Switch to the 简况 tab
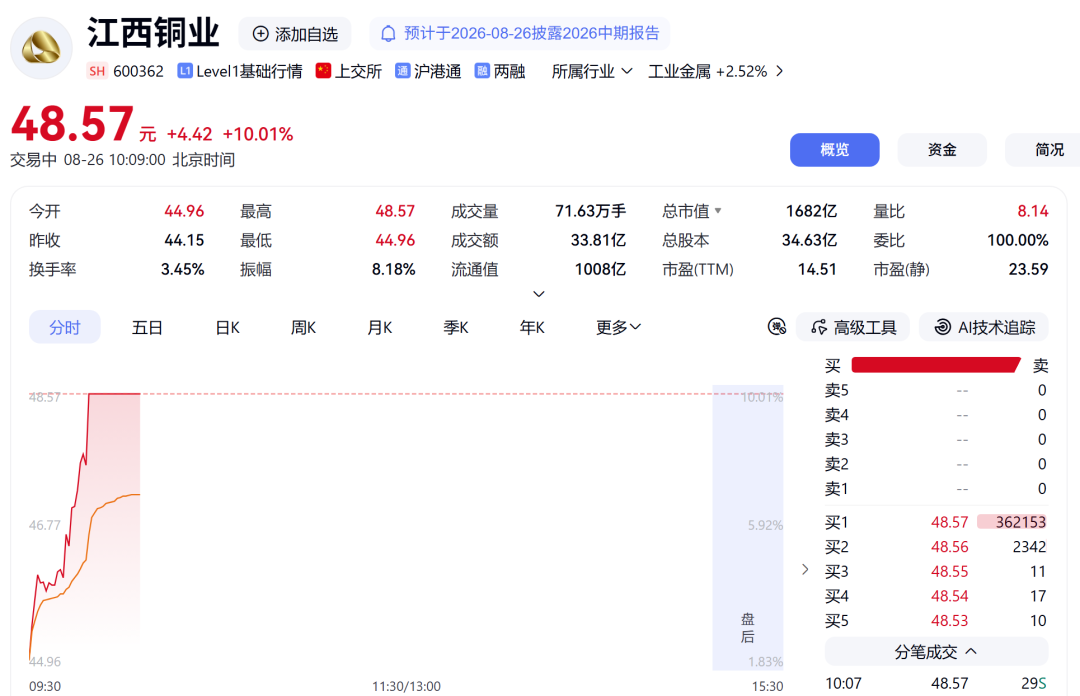The height and width of the screenshot is (696, 1080). pyautogui.click(x=1043, y=150)
